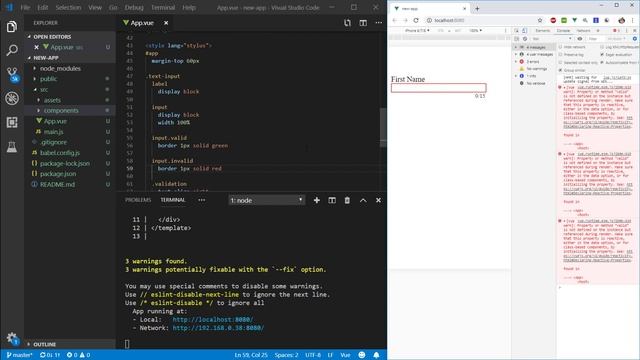
Task: Enable Log XMLHttpRequests checkbox
Action: point(602,47)
